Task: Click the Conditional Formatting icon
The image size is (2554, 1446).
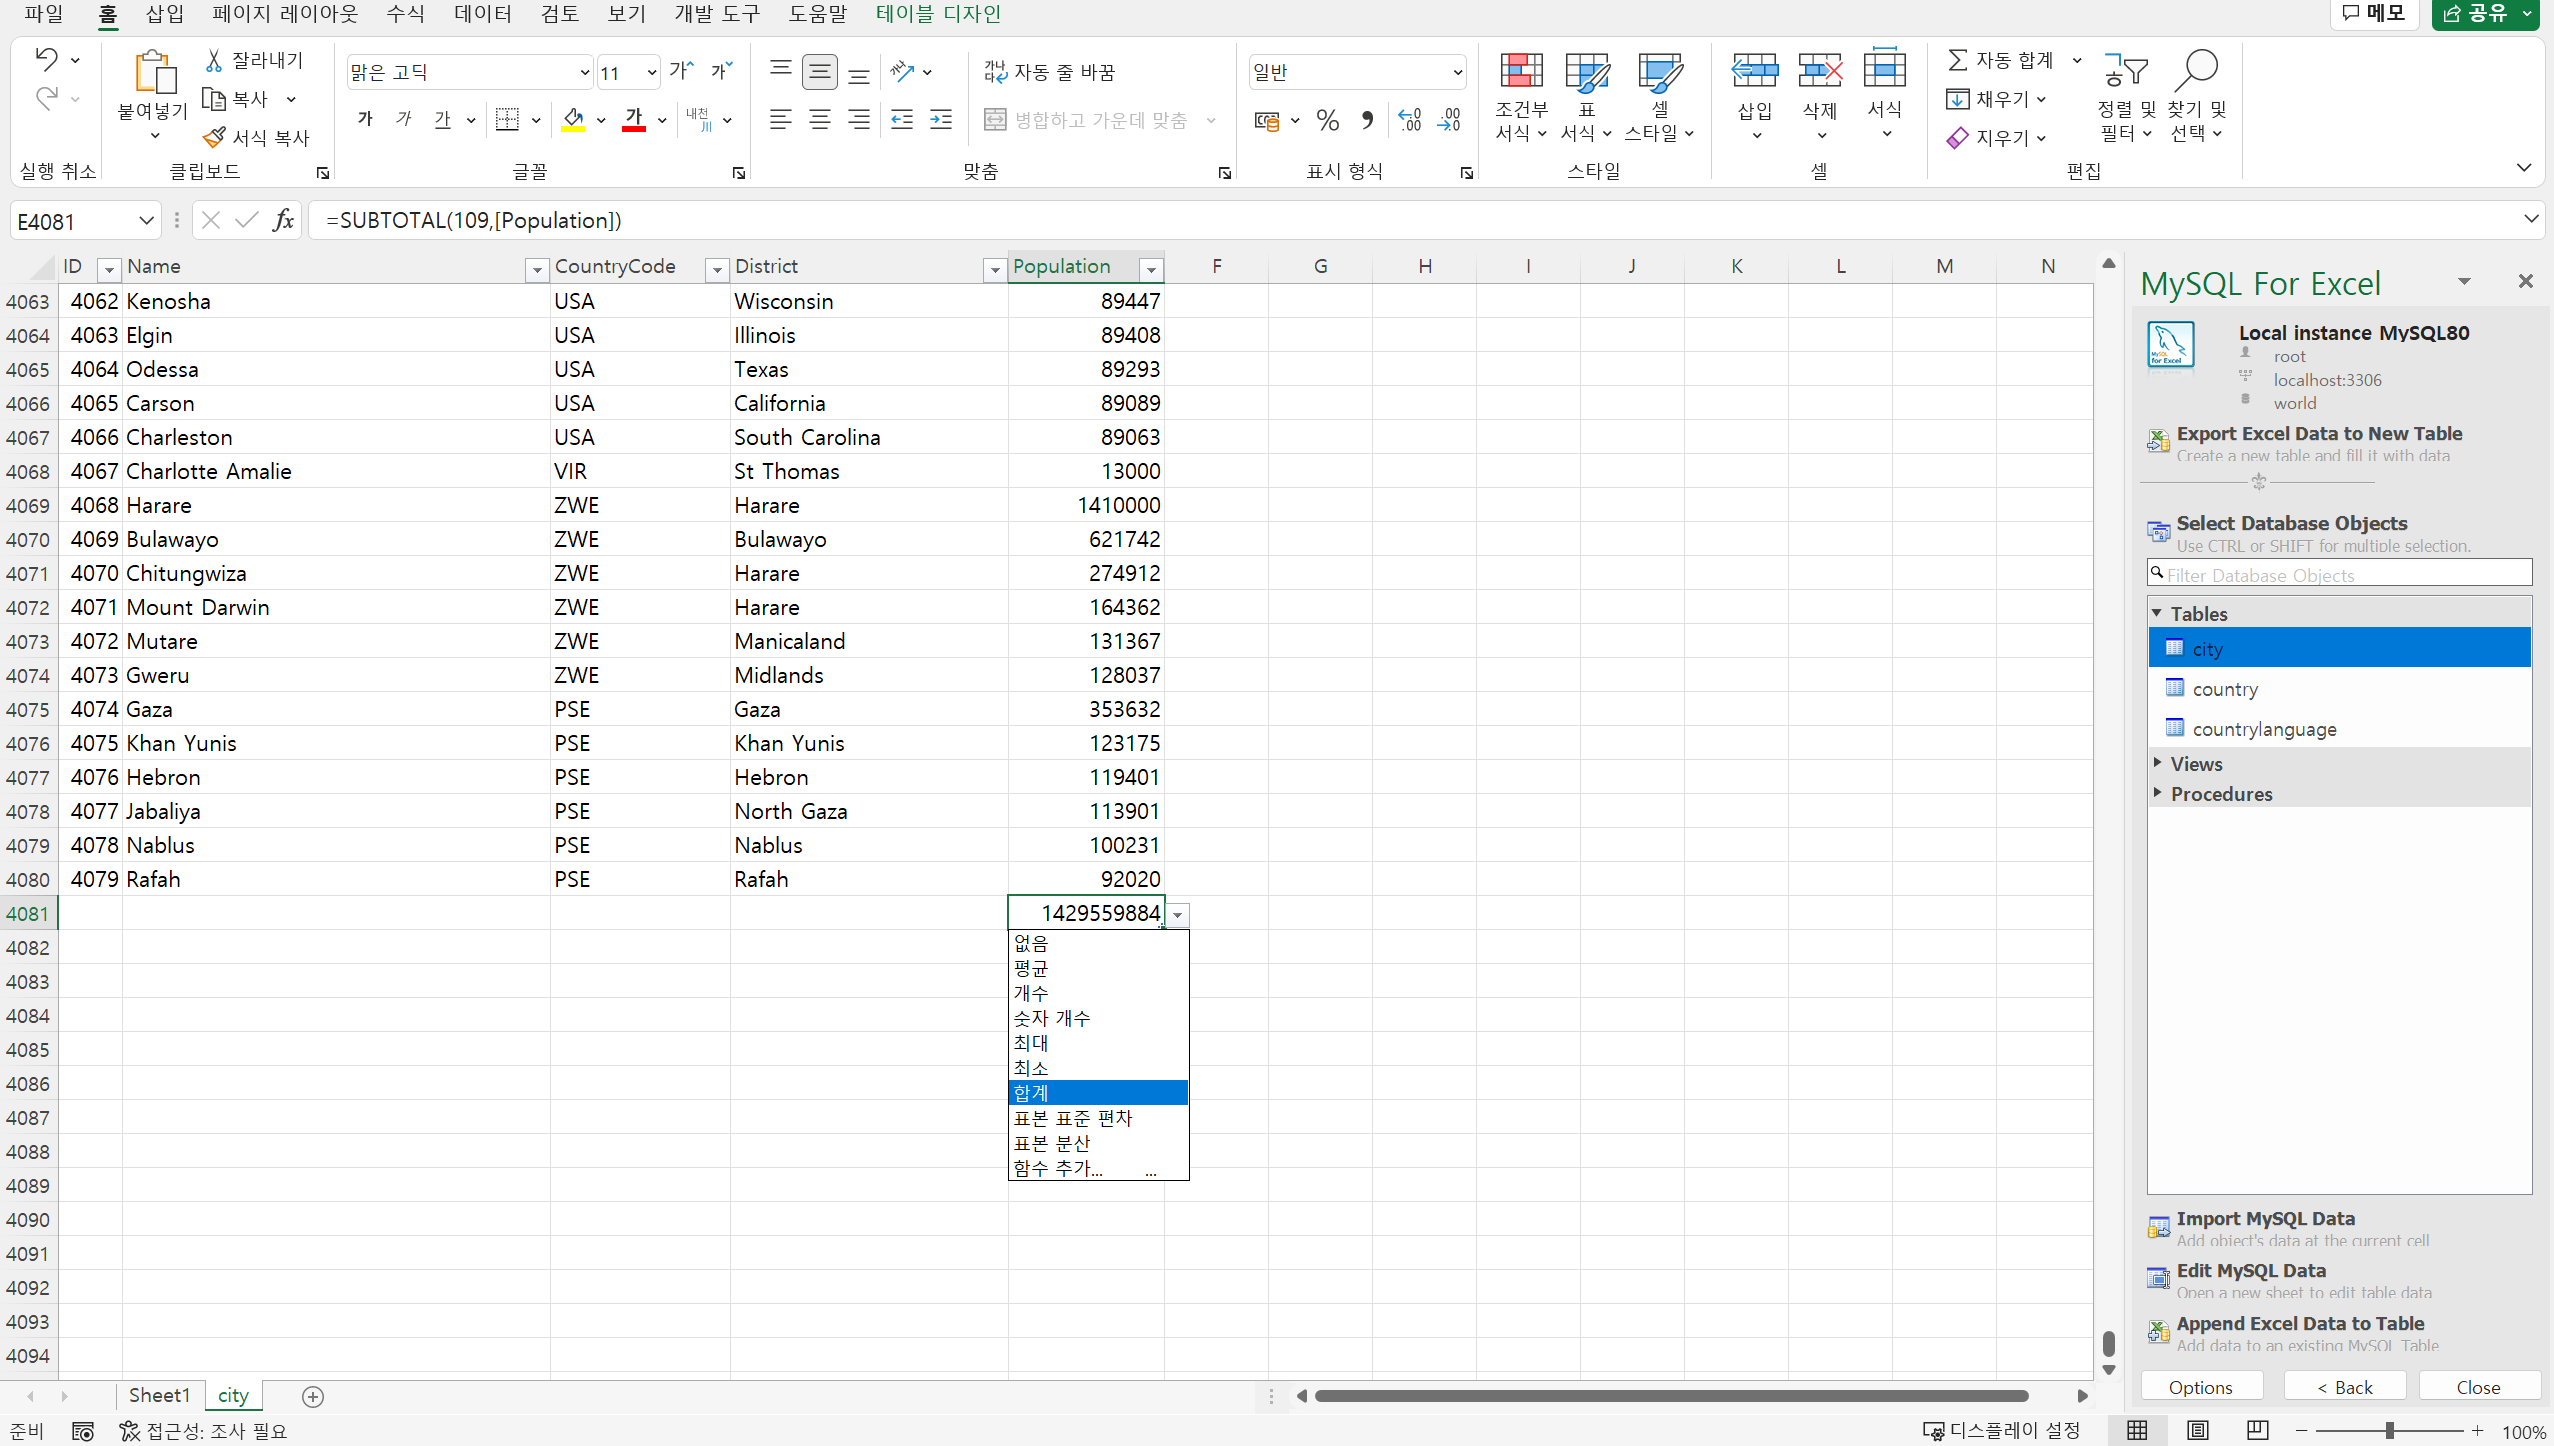Action: (x=1521, y=72)
